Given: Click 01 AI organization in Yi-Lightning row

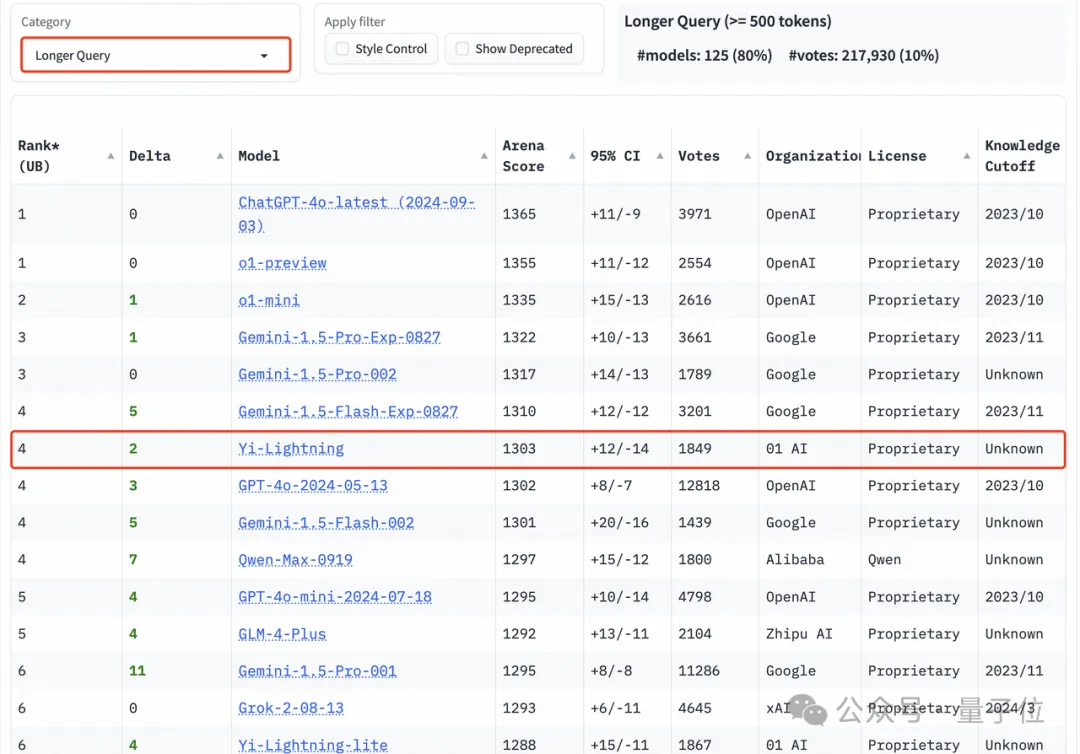Looking at the screenshot, I should pyautogui.click(x=787, y=449).
